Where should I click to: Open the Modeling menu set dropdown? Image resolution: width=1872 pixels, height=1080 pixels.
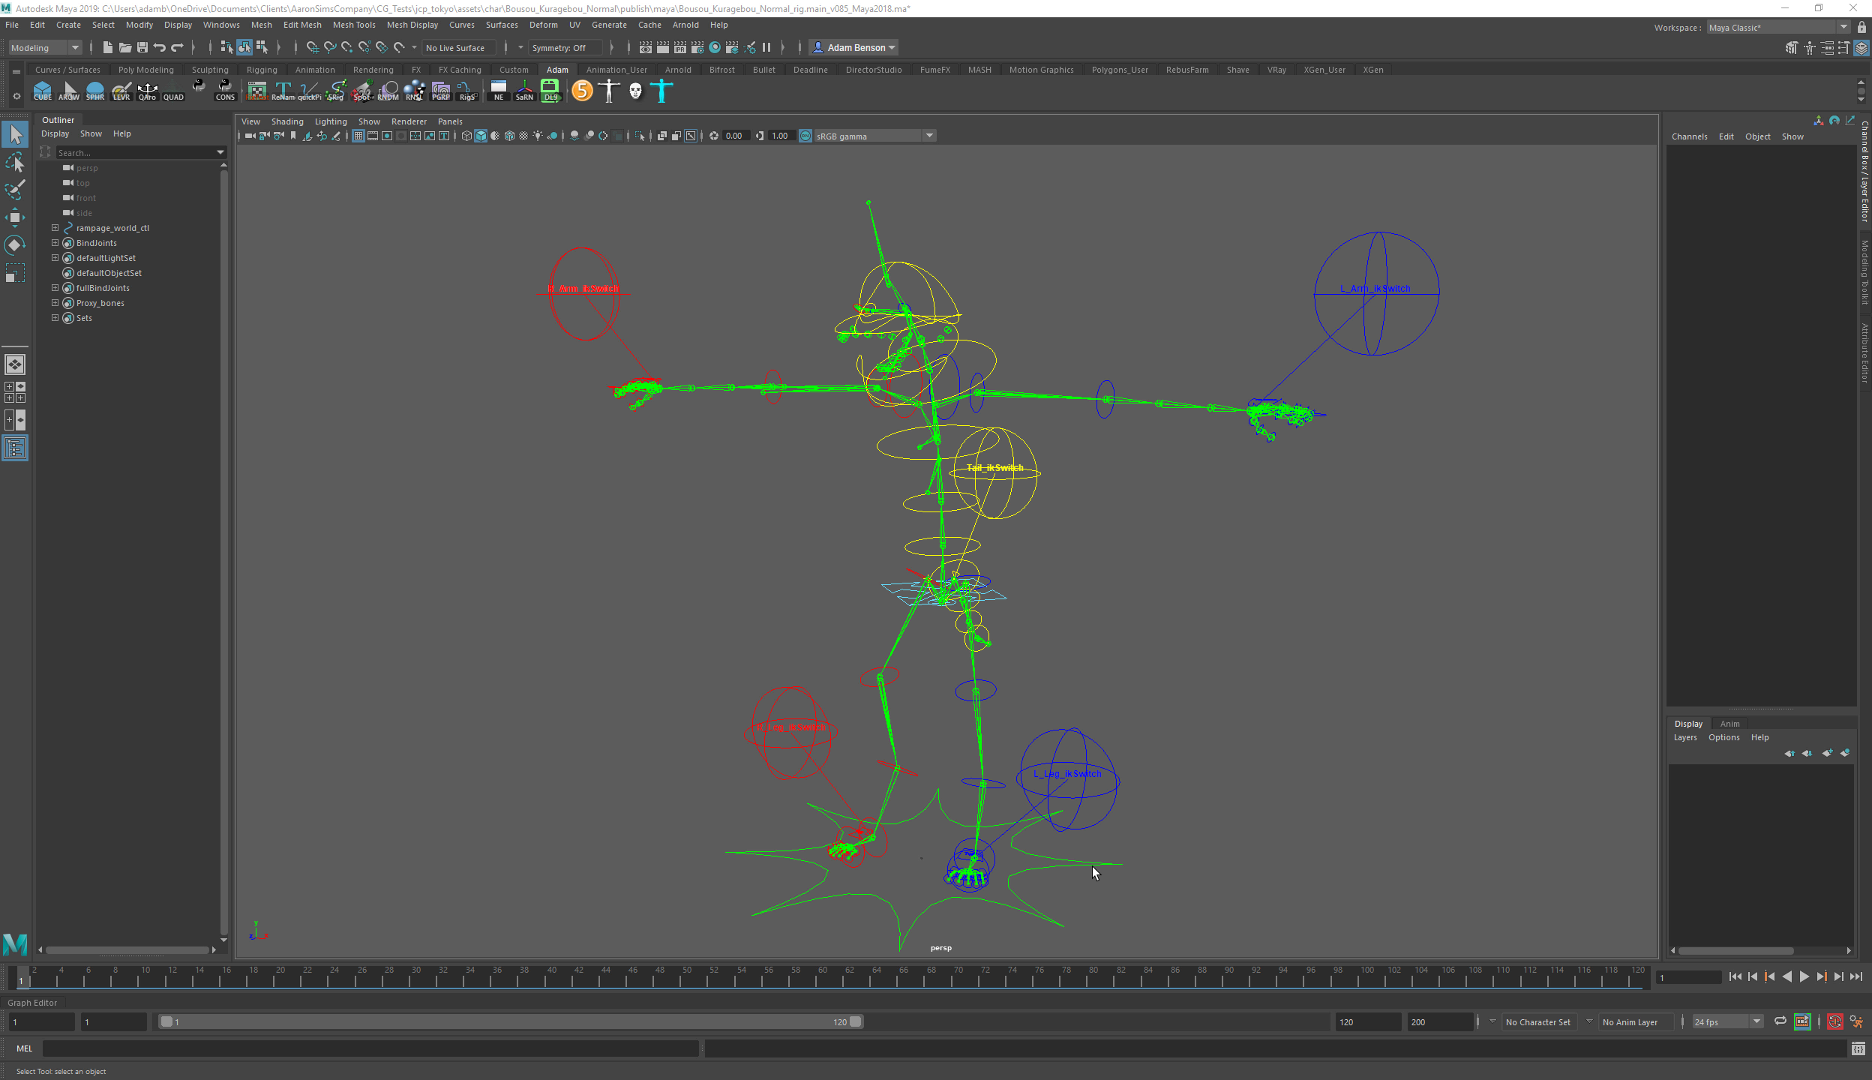pos(45,47)
